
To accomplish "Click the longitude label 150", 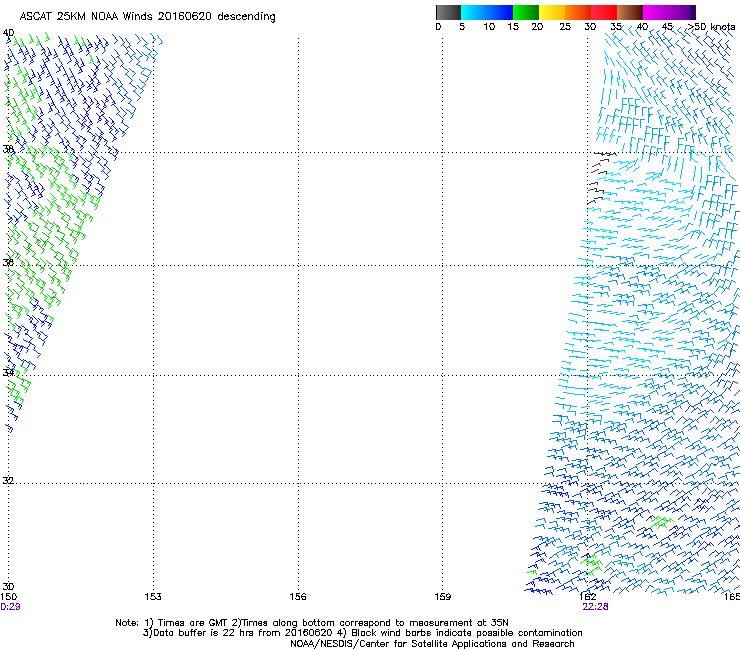I will tap(8, 597).
